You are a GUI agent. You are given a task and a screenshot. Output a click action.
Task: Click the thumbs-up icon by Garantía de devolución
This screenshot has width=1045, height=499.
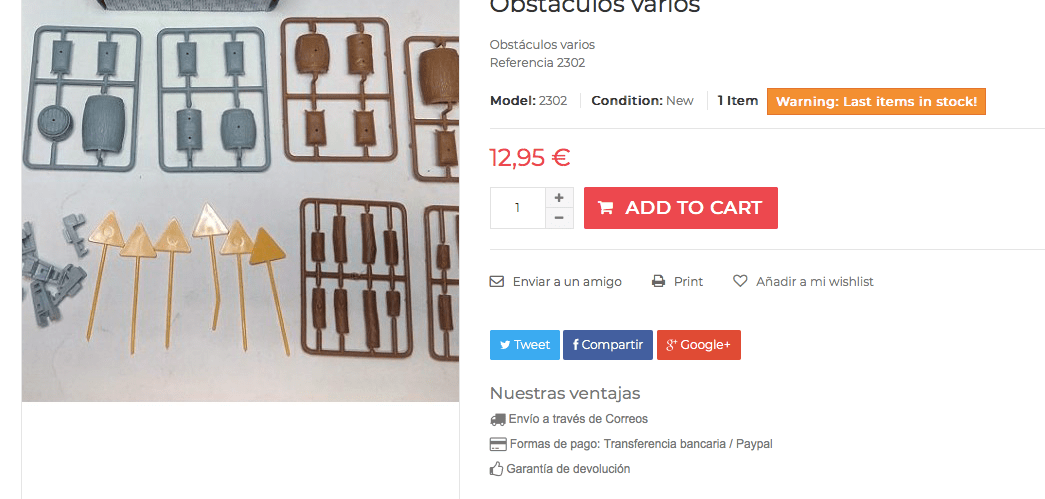[497, 469]
